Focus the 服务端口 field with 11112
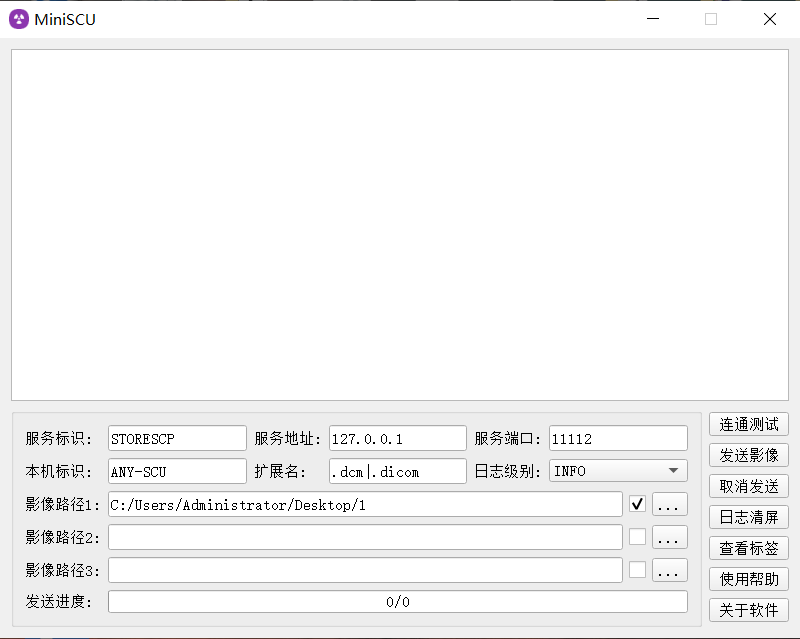 [x=618, y=438]
